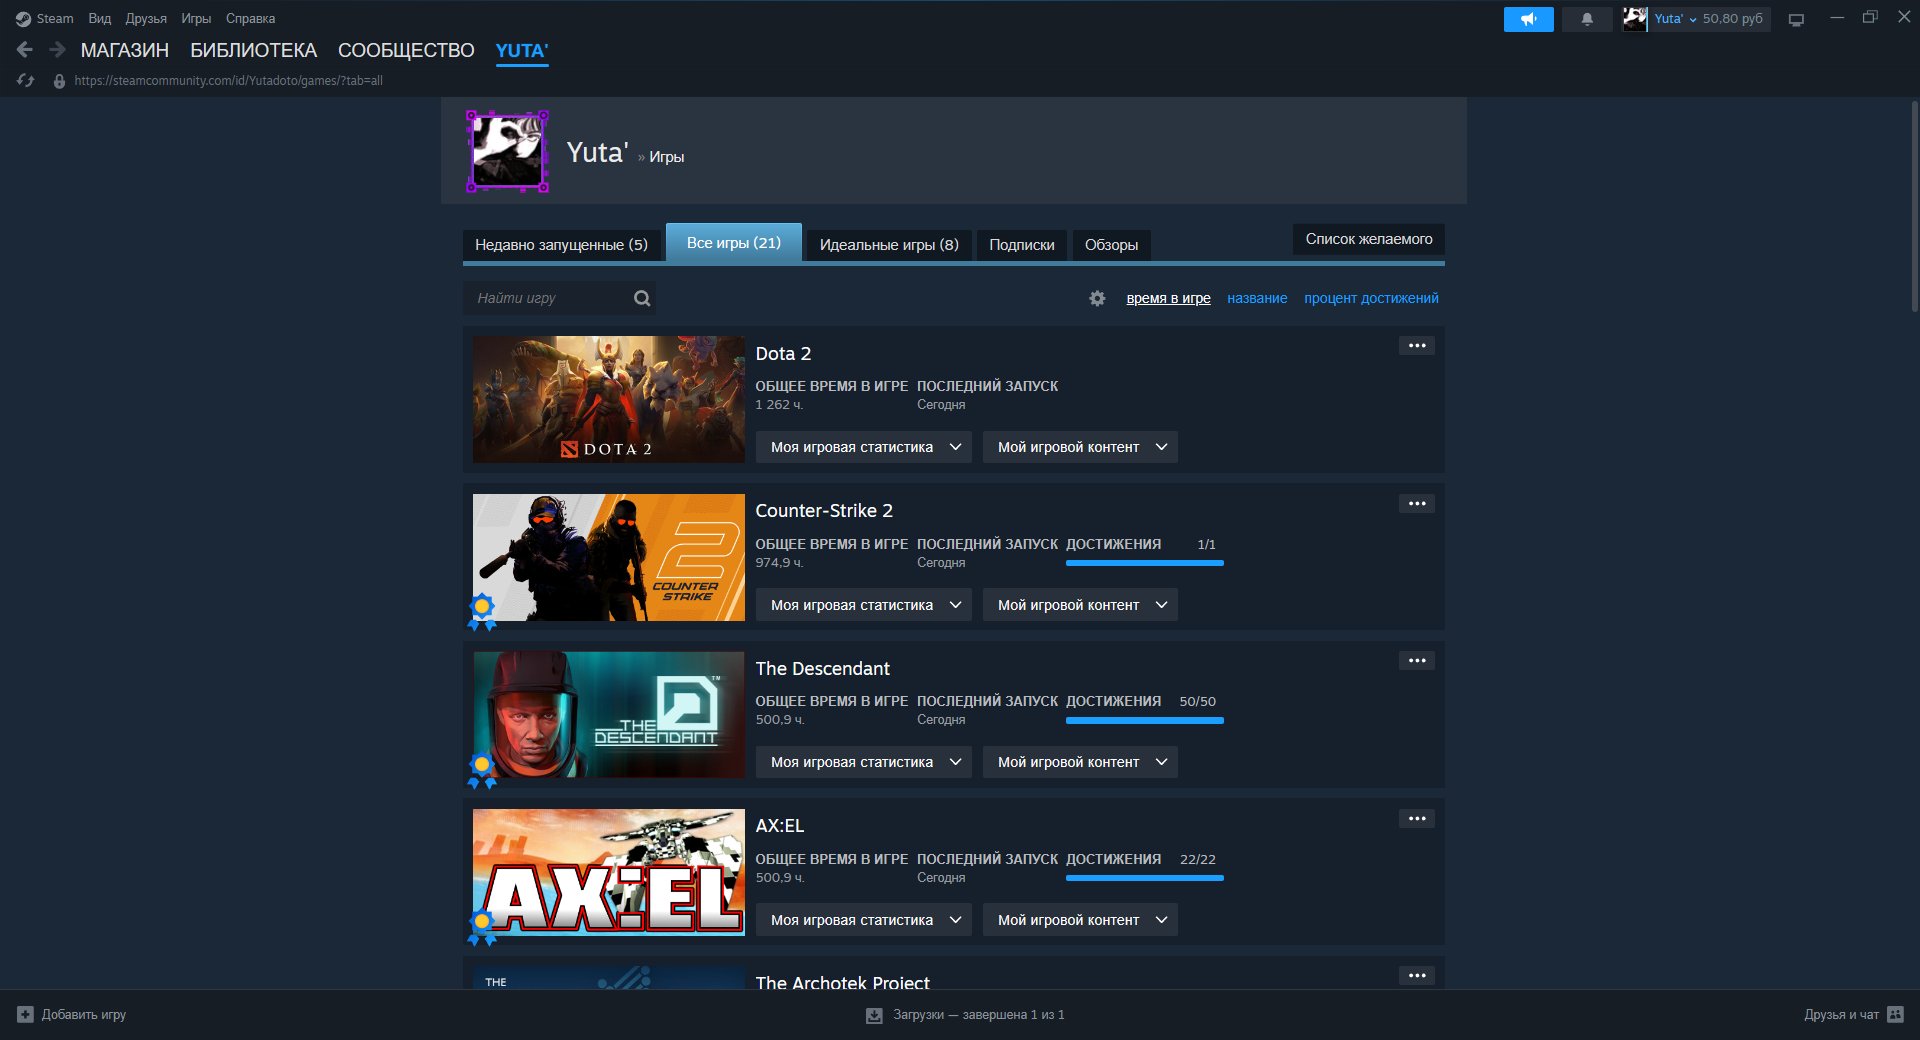
Task: Select the 'Все игры (21)' tab
Action: click(734, 243)
